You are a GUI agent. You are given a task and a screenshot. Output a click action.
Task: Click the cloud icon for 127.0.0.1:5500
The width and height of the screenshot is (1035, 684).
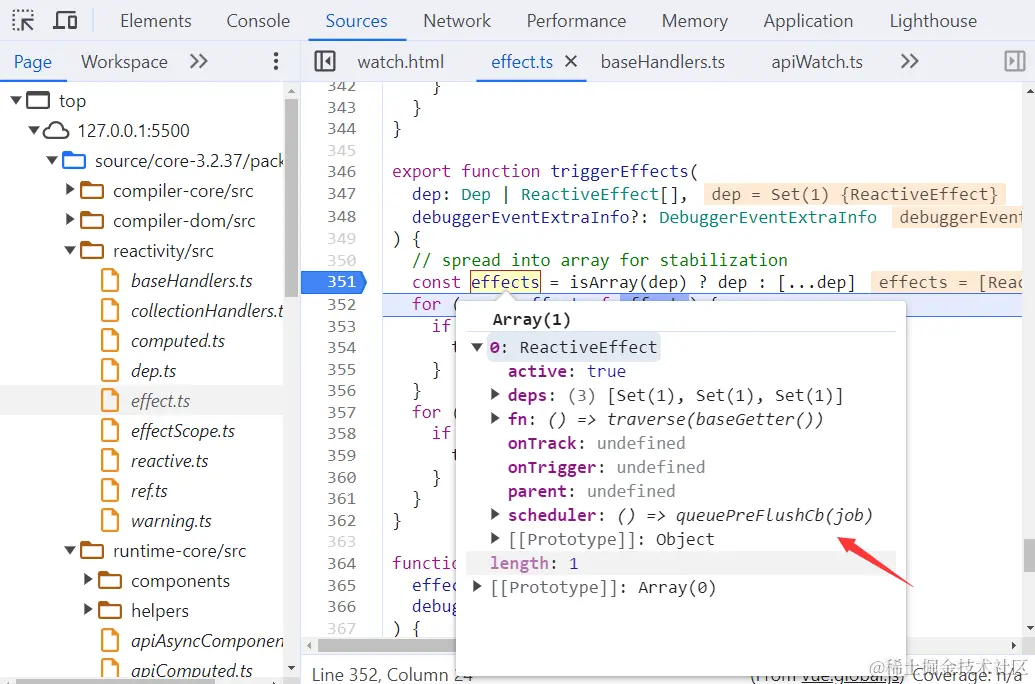(56, 131)
